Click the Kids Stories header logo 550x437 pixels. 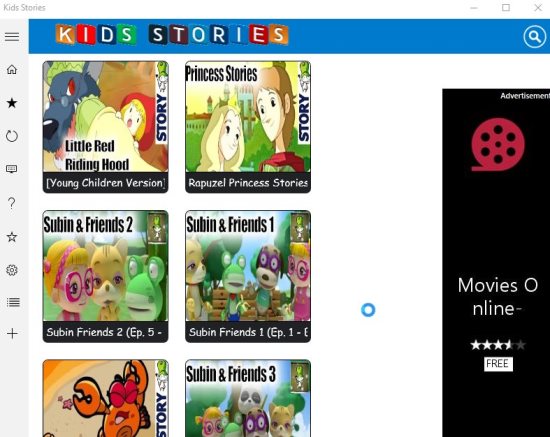click(172, 35)
